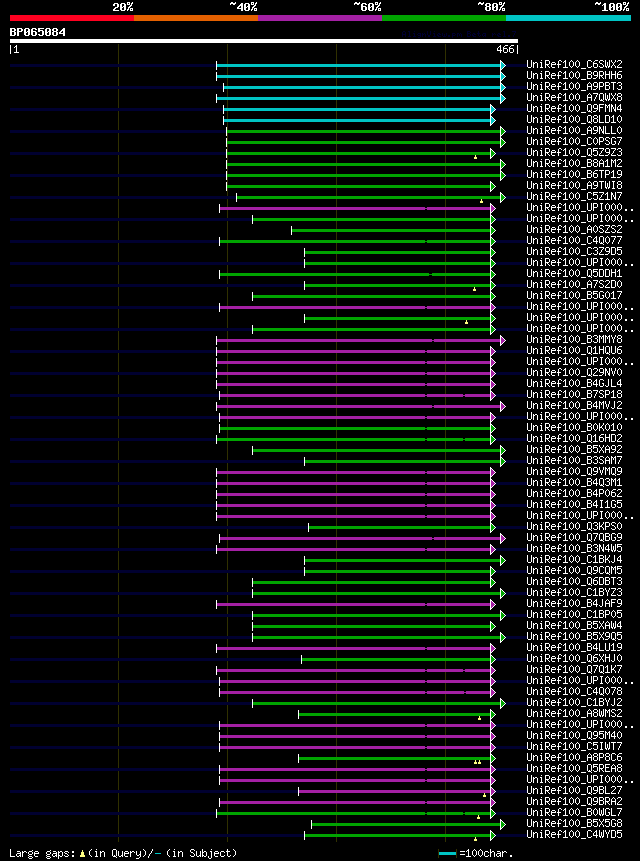The image size is (640, 861).
Task: Select the UniRef100_C4WYD5 label
Action: [x=574, y=835]
